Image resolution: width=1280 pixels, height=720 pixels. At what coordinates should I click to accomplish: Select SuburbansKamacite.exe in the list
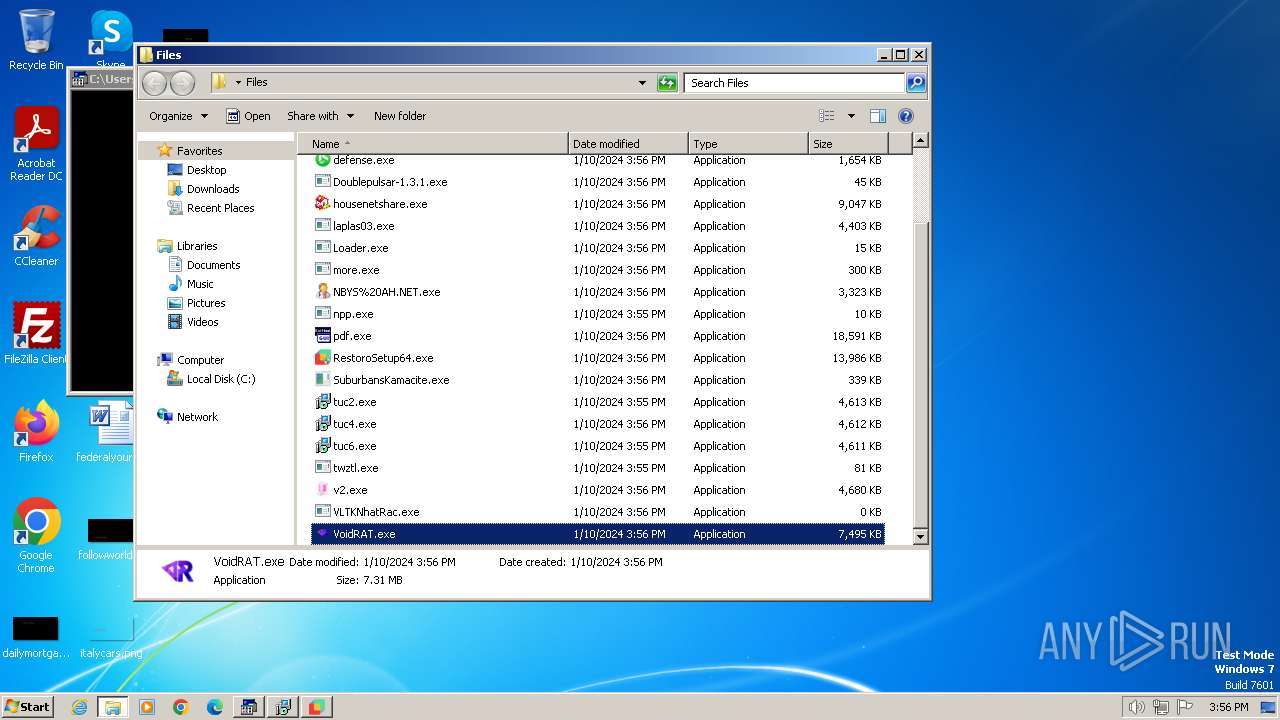click(x=391, y=380)
